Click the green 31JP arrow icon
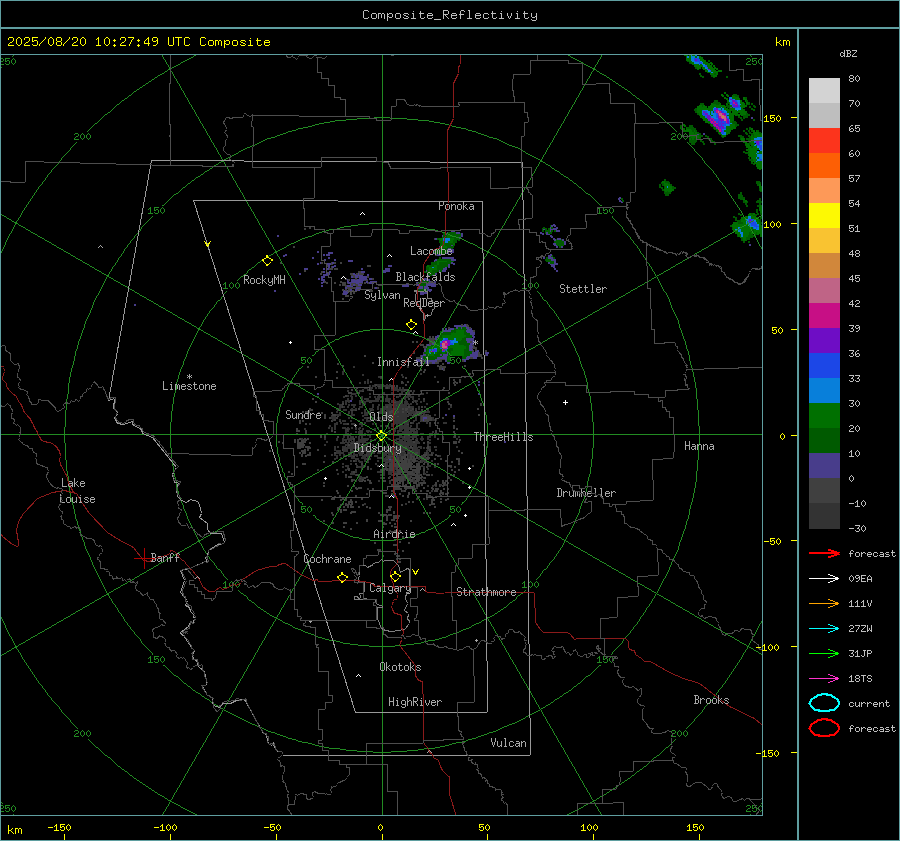The width and height of the screenshot is (900, 841). click(x=824, y=653)
